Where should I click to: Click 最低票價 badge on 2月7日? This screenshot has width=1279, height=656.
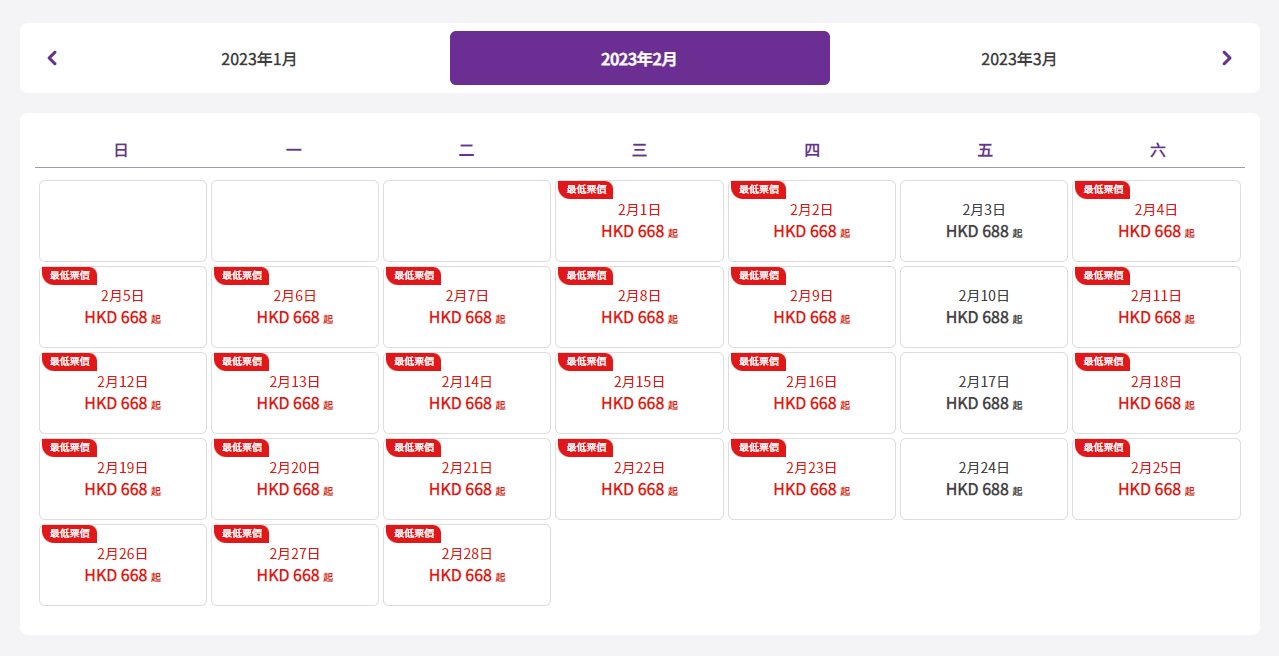413,275
